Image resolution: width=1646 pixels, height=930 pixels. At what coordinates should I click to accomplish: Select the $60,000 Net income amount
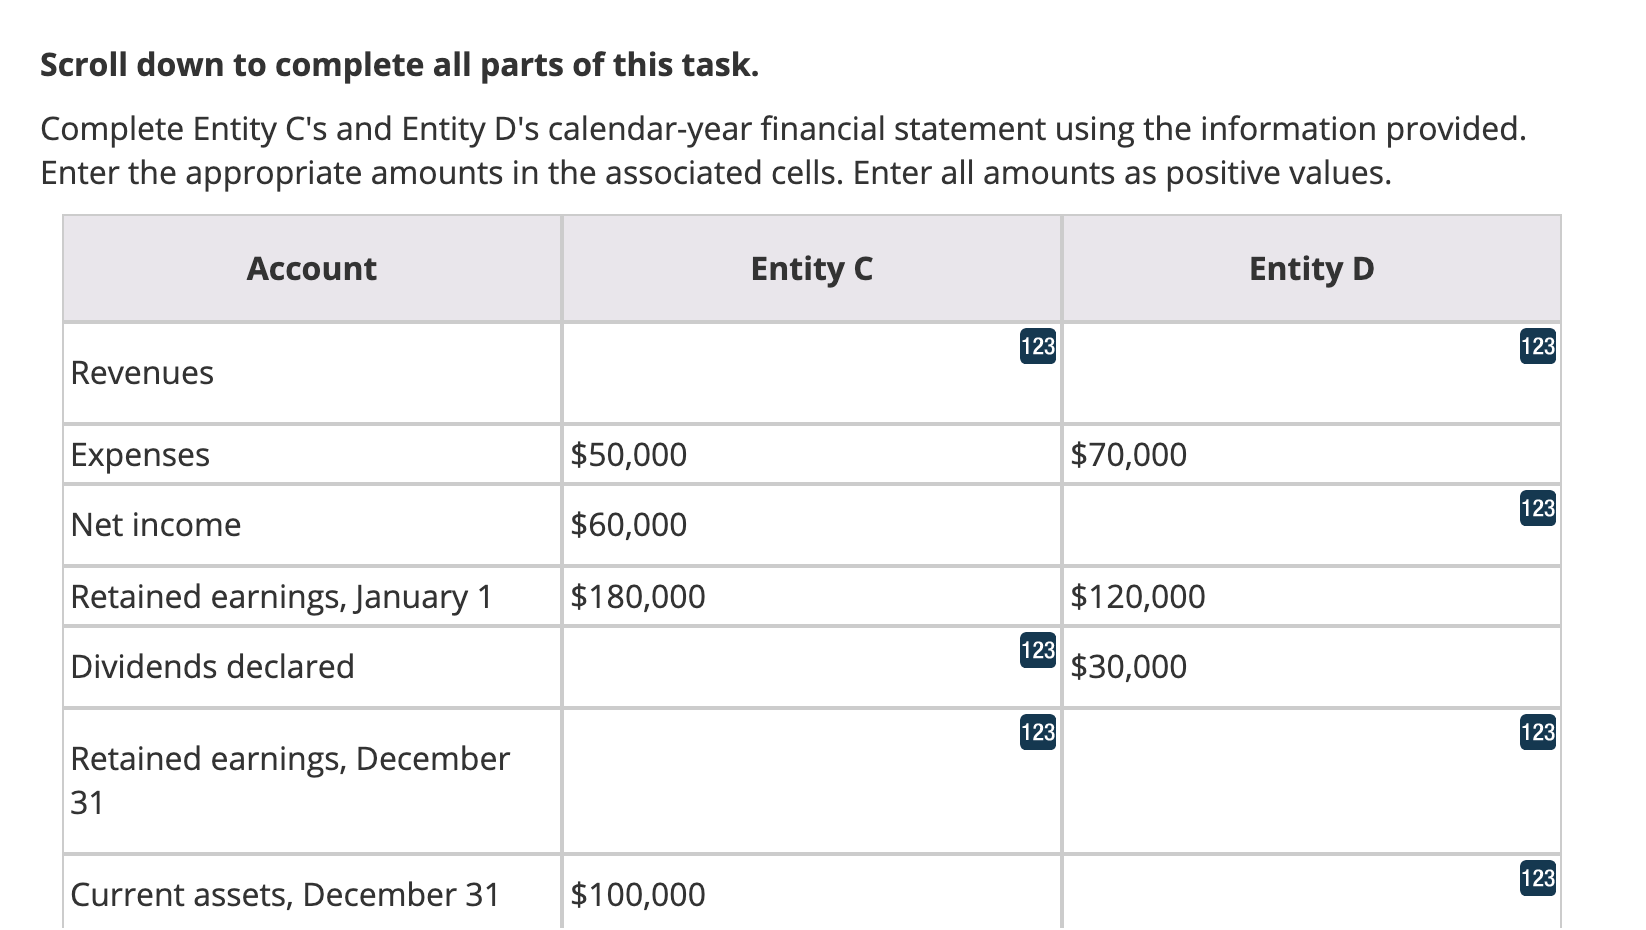[x=627, y=524]
